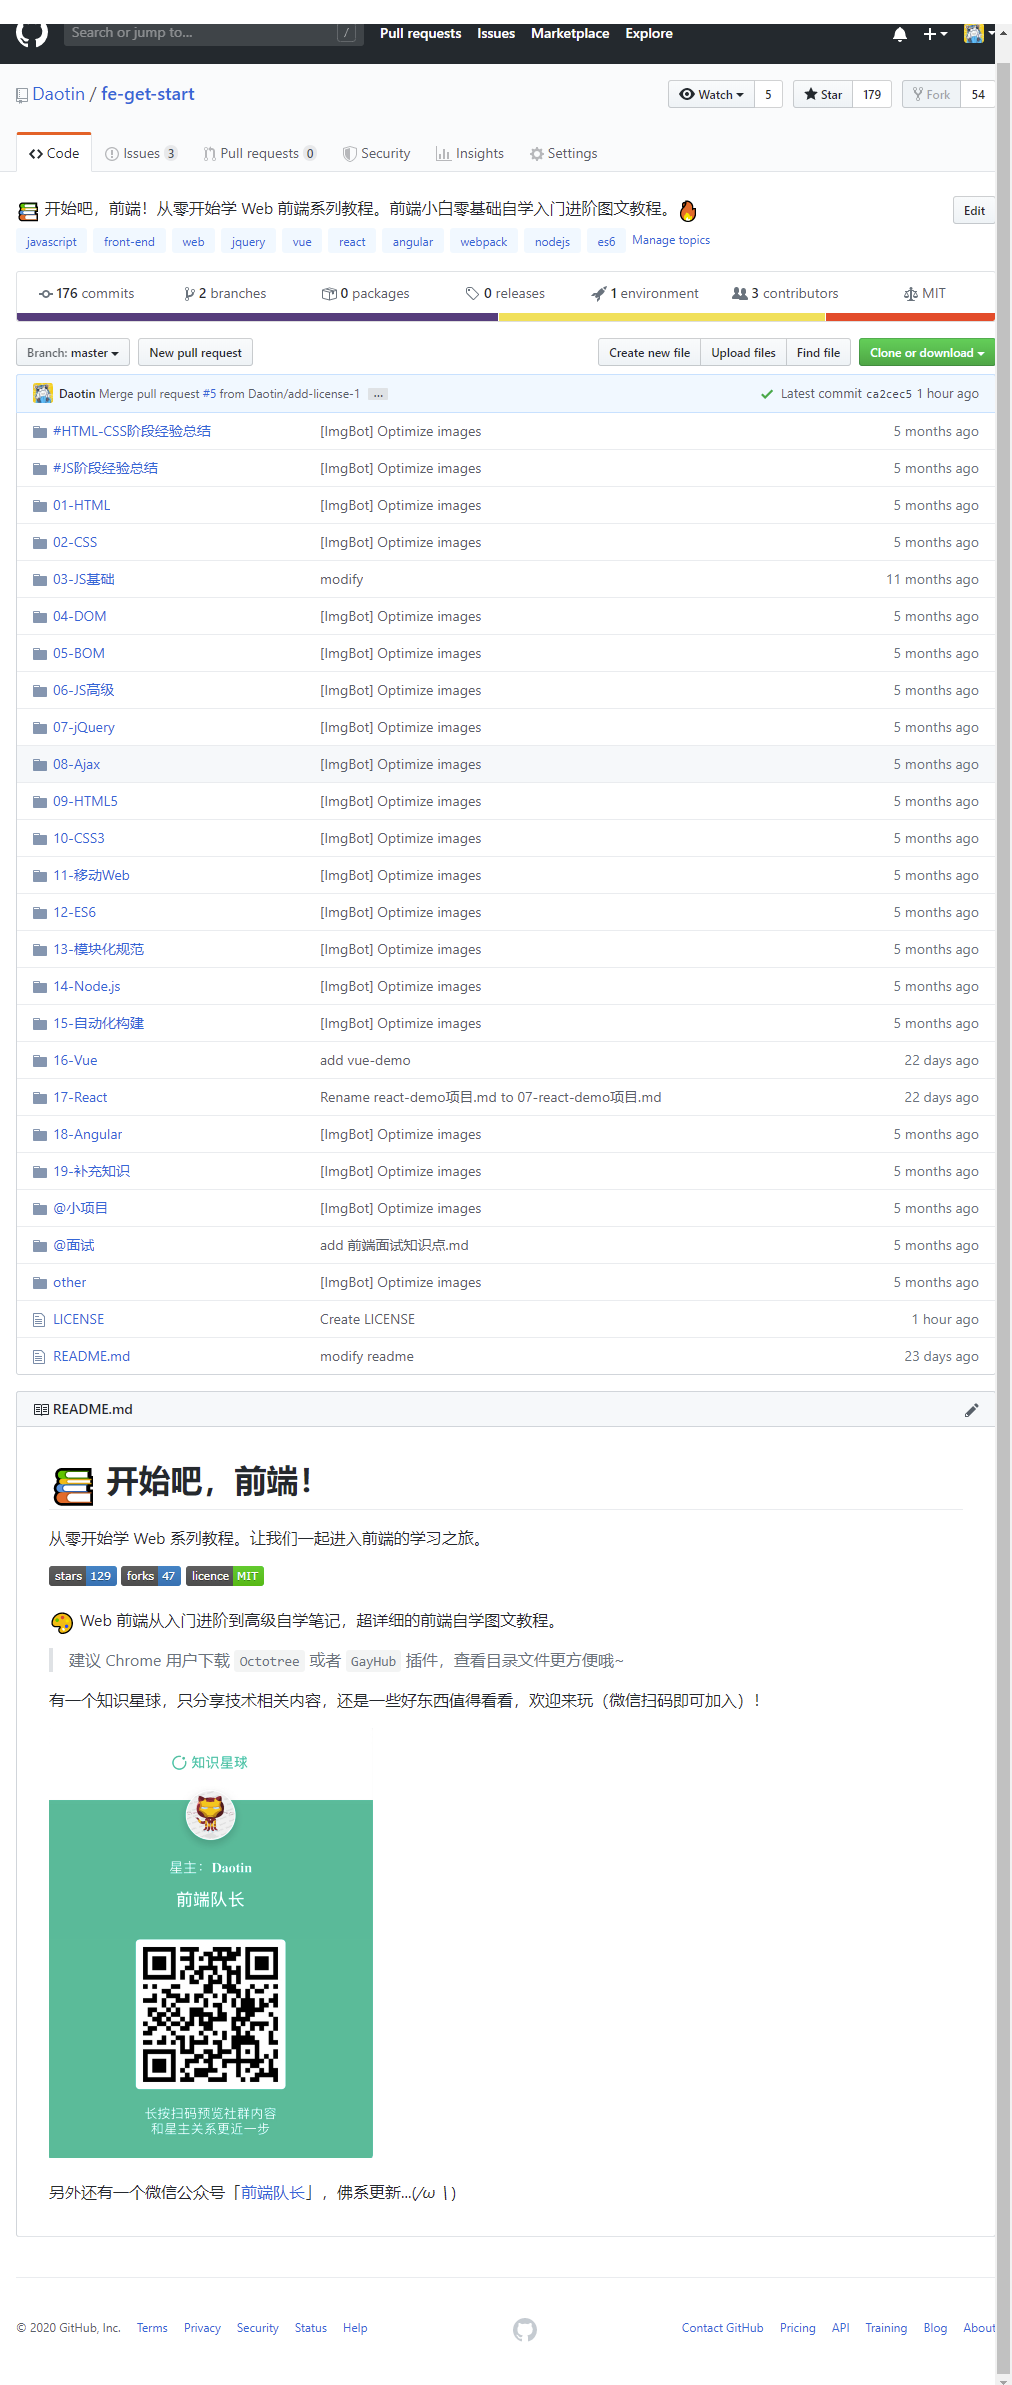Click the pencil edit README icon
This screenshot has height=2385, width=1012.
tap(971, 1410)
